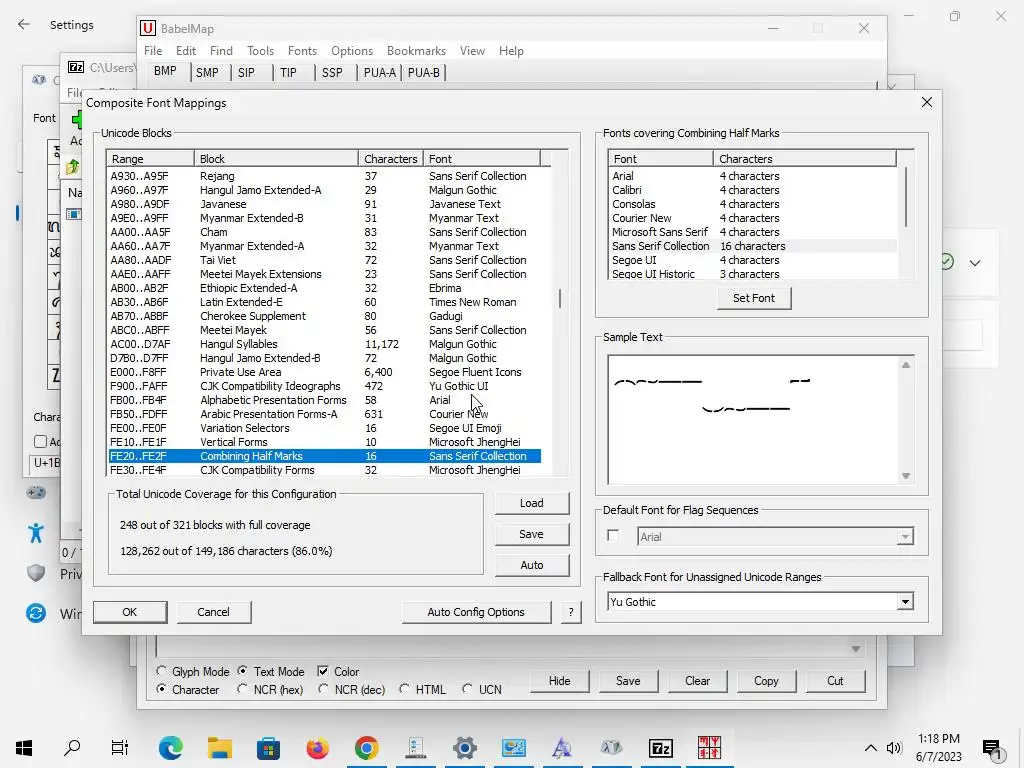Open Microsoft Store from taskbar
Screen dimensions: 1024x768
[x=268, y=748]
